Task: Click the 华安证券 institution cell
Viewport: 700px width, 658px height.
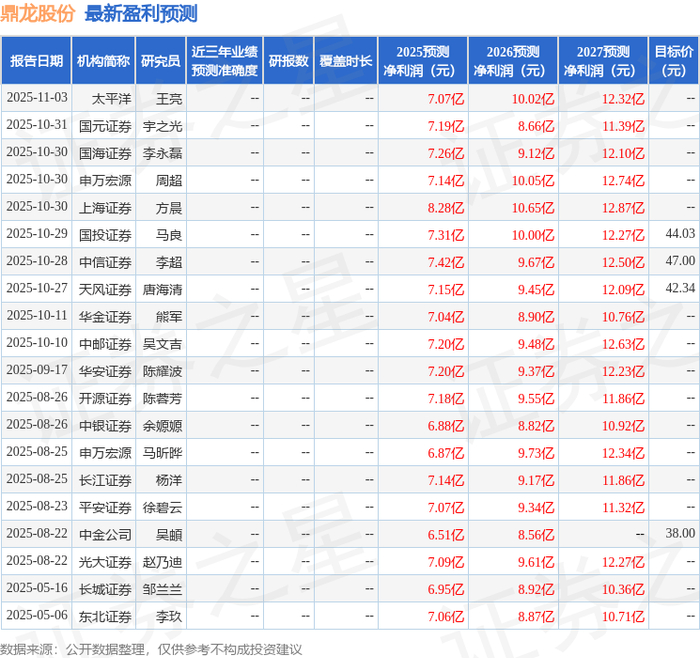Action: click(105, 371)
